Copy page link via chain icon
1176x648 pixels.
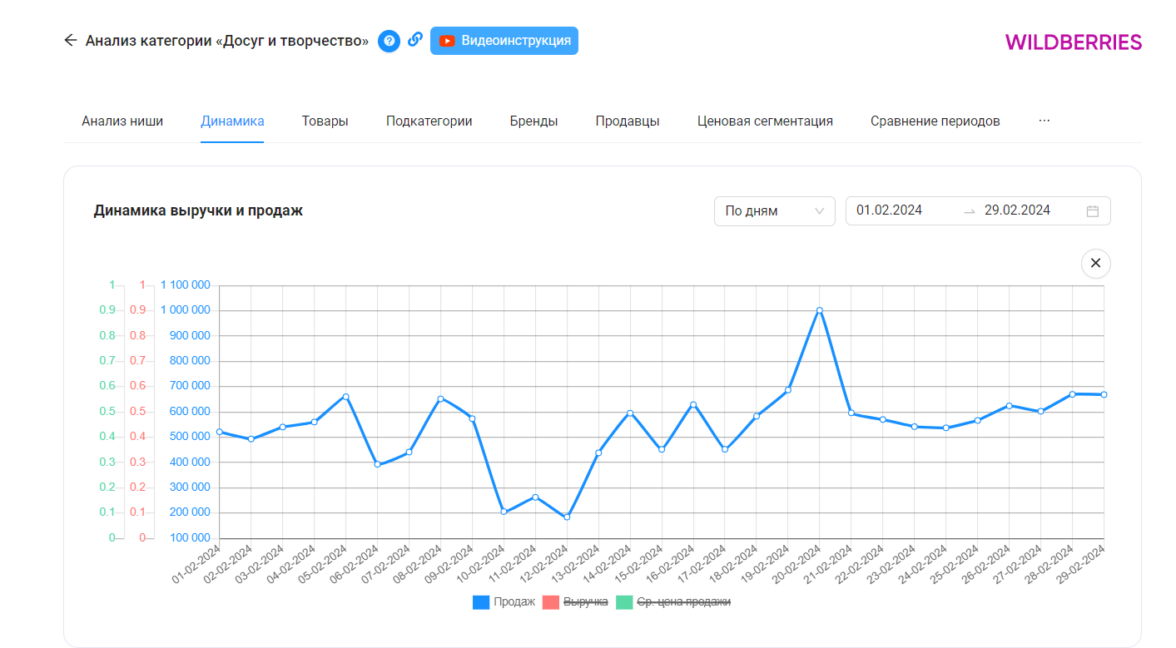pos(415,41)
